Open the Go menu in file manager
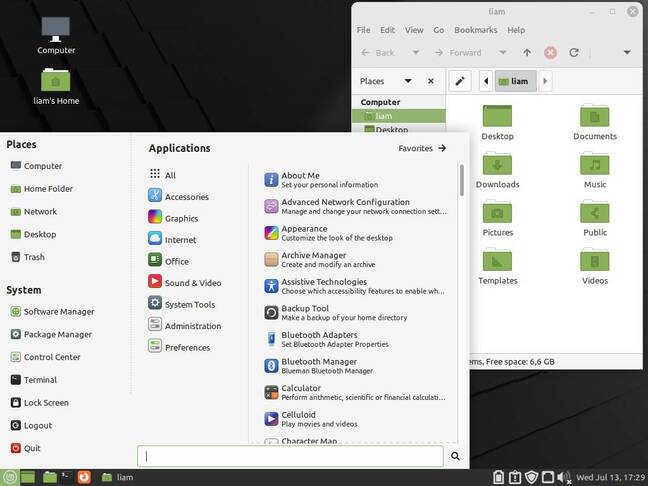The width and height of the screenshot is (648, 486). [x=438, y=30]
